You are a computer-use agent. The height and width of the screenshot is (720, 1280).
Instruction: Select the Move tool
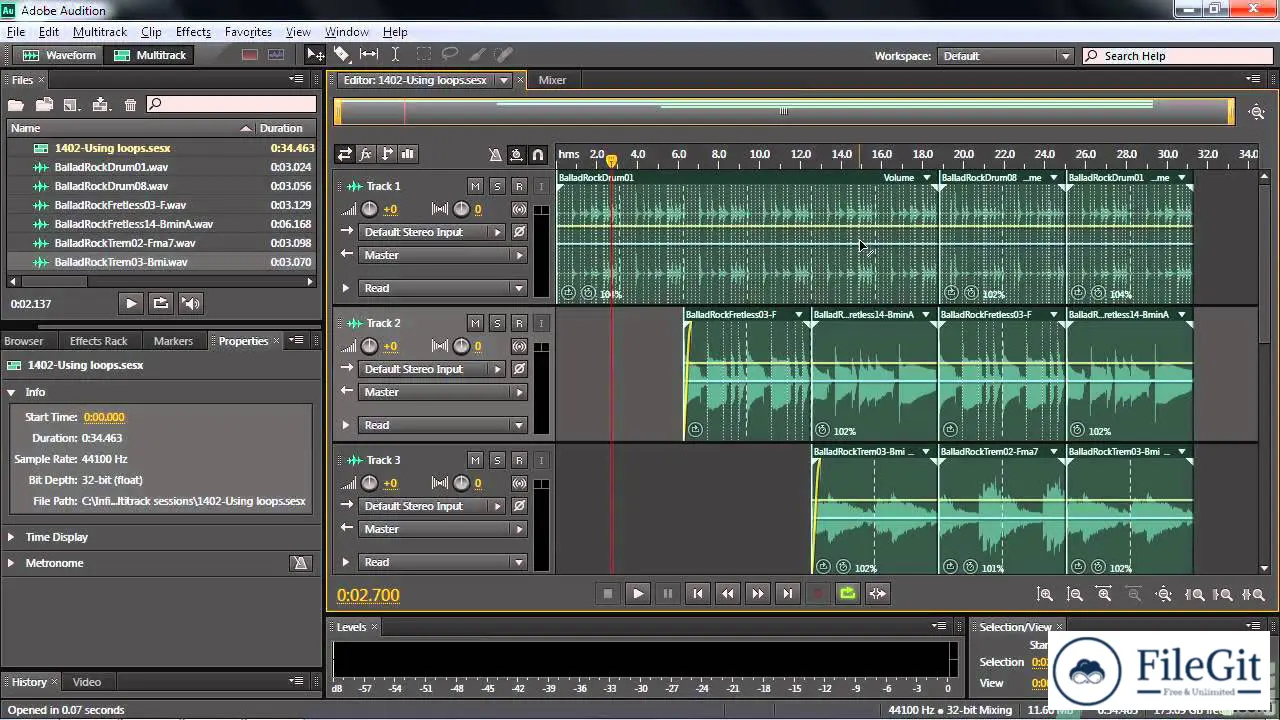point(315,55)
